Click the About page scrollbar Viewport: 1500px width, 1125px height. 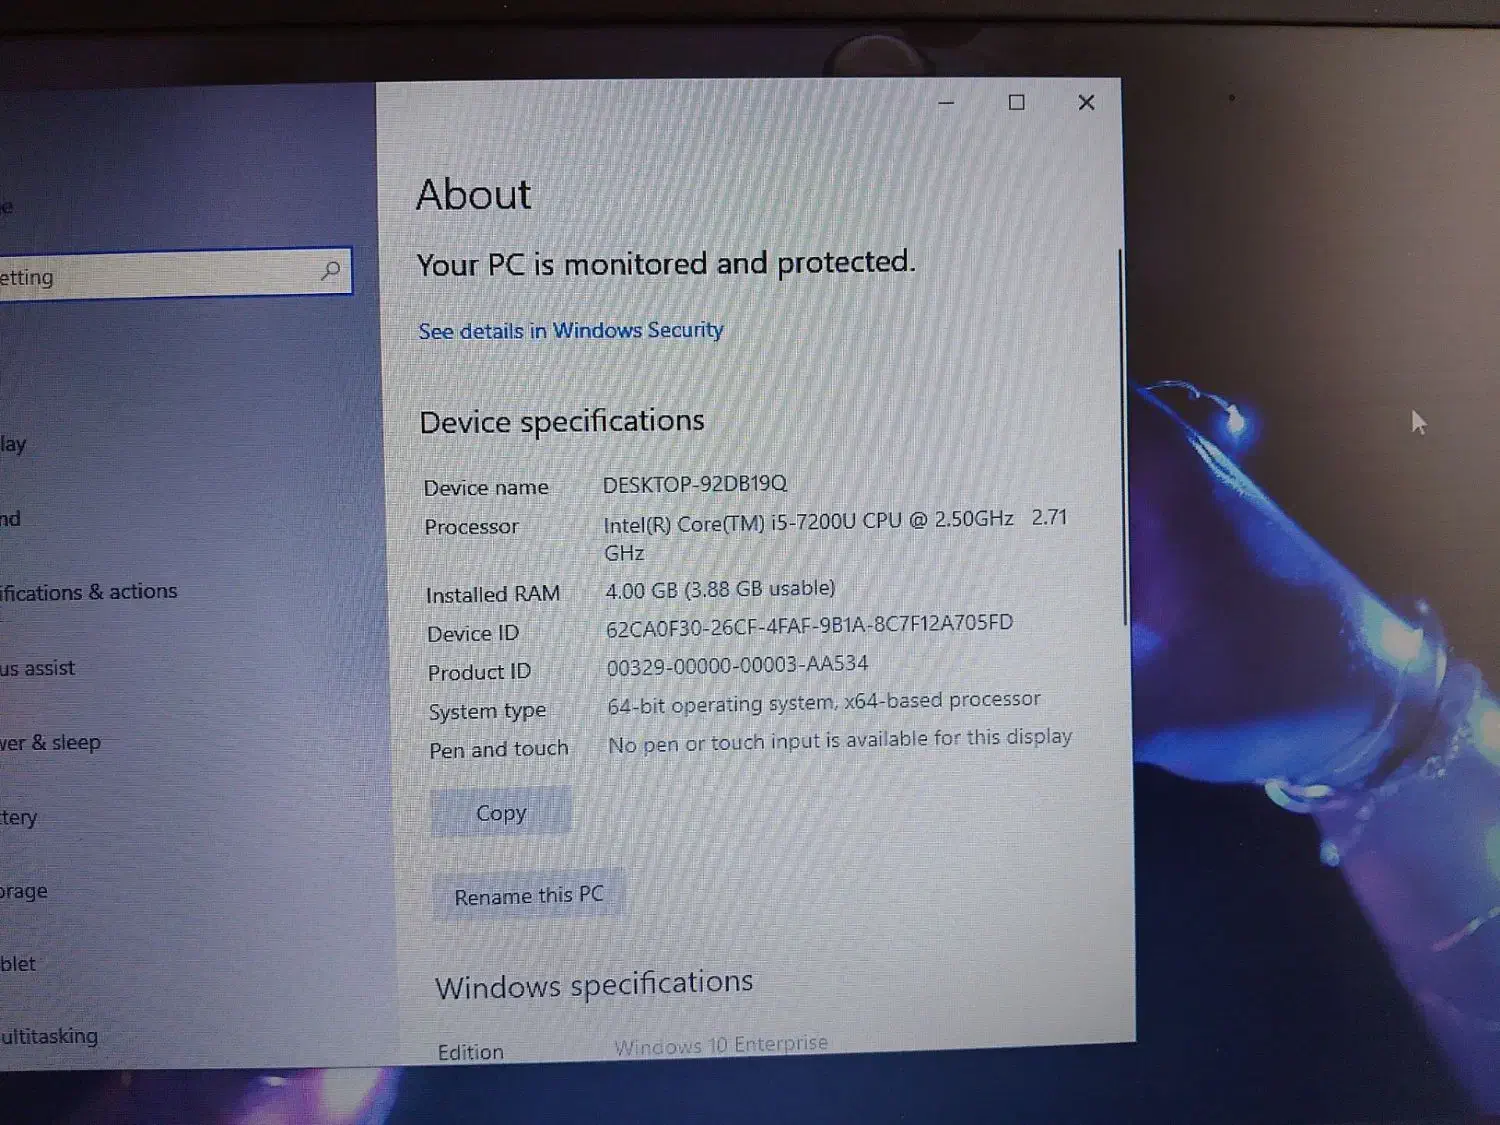pyautogui.click(x=1122, y=437)
